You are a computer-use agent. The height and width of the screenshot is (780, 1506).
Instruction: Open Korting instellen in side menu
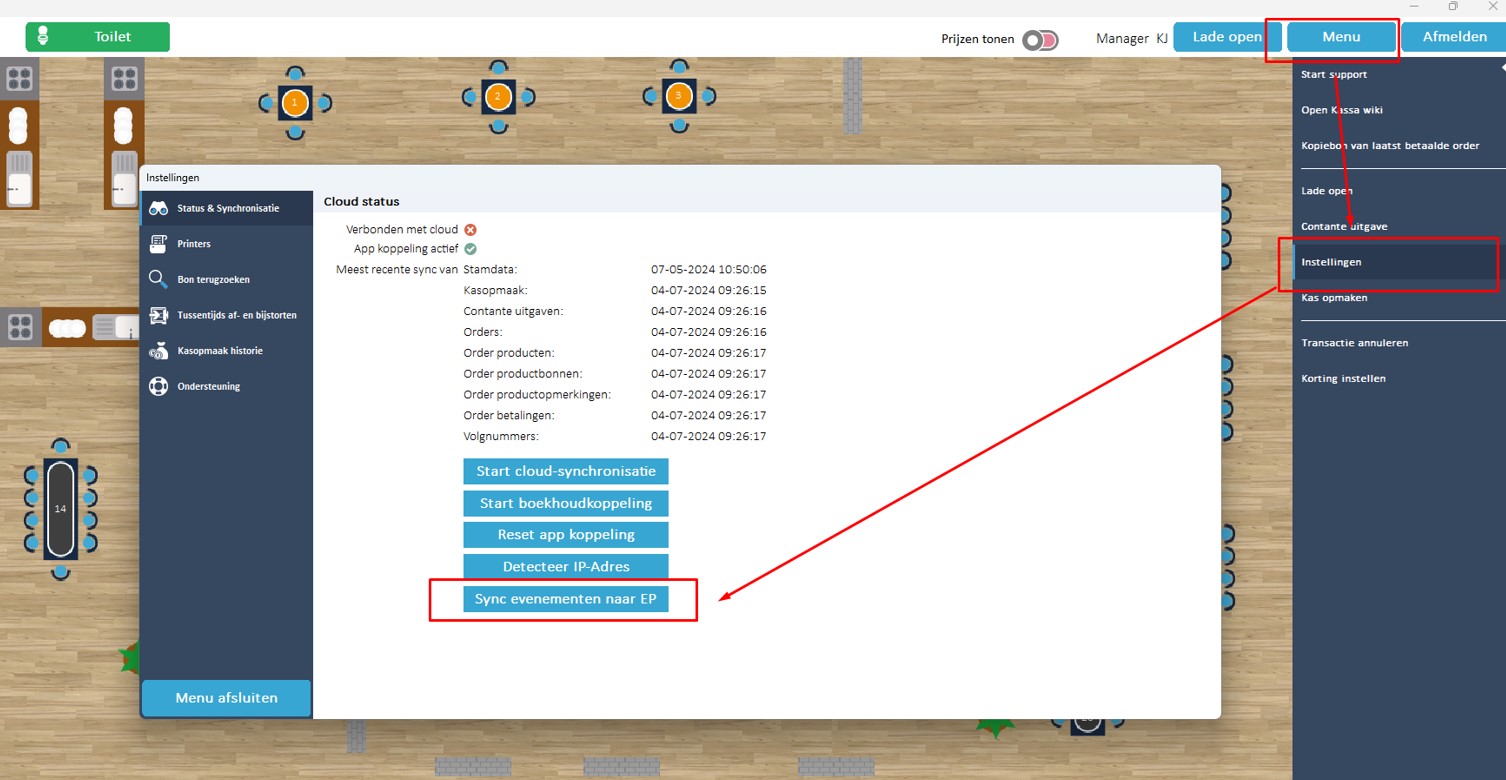[1343, 378]
